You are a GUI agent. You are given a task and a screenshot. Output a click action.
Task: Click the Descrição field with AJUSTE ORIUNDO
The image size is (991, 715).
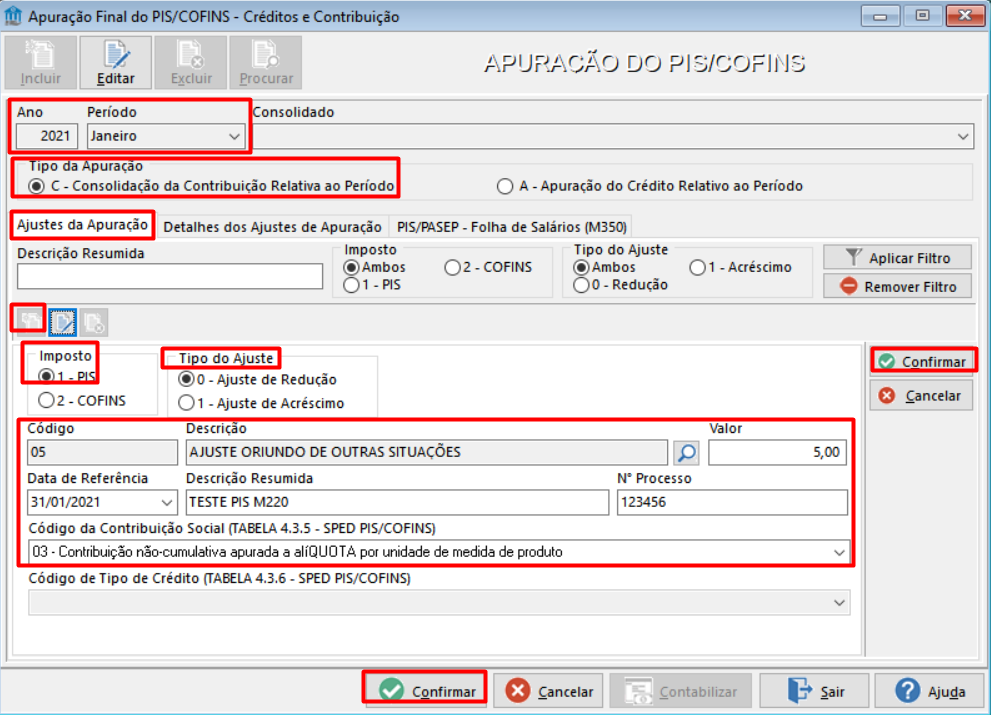coord(427,452)
